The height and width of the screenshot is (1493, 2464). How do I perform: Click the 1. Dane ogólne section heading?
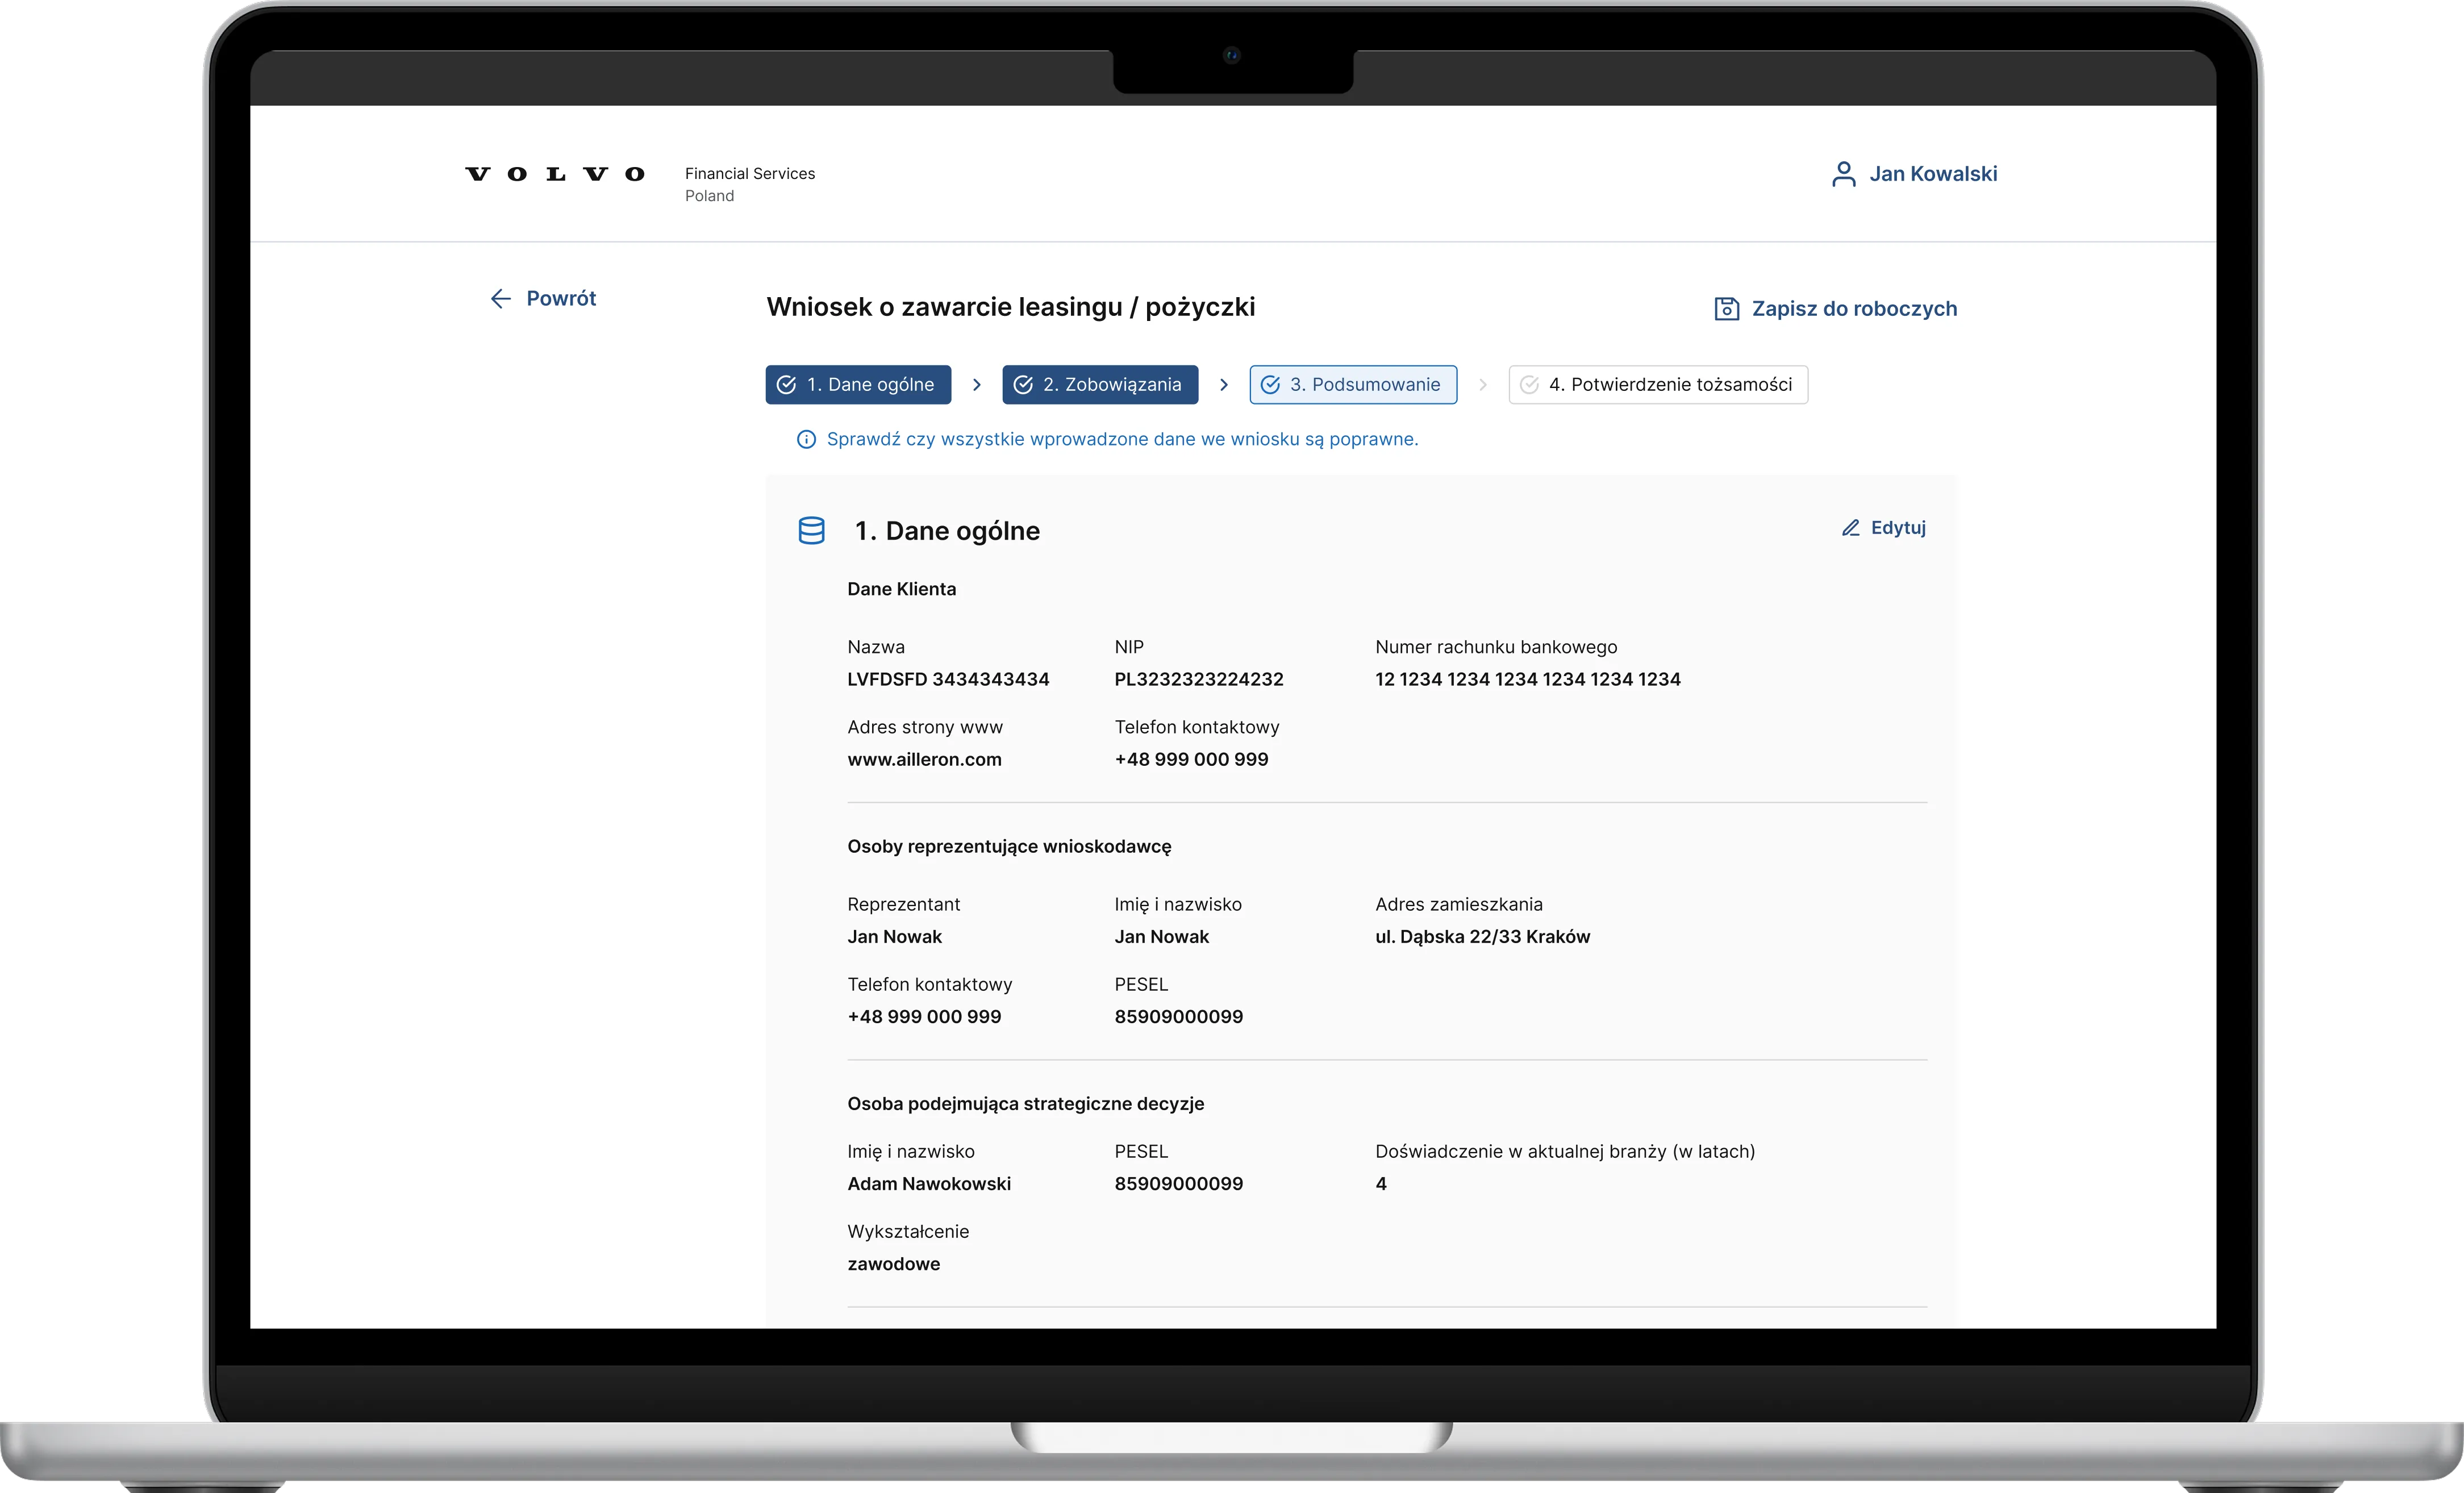coord(948,531)
